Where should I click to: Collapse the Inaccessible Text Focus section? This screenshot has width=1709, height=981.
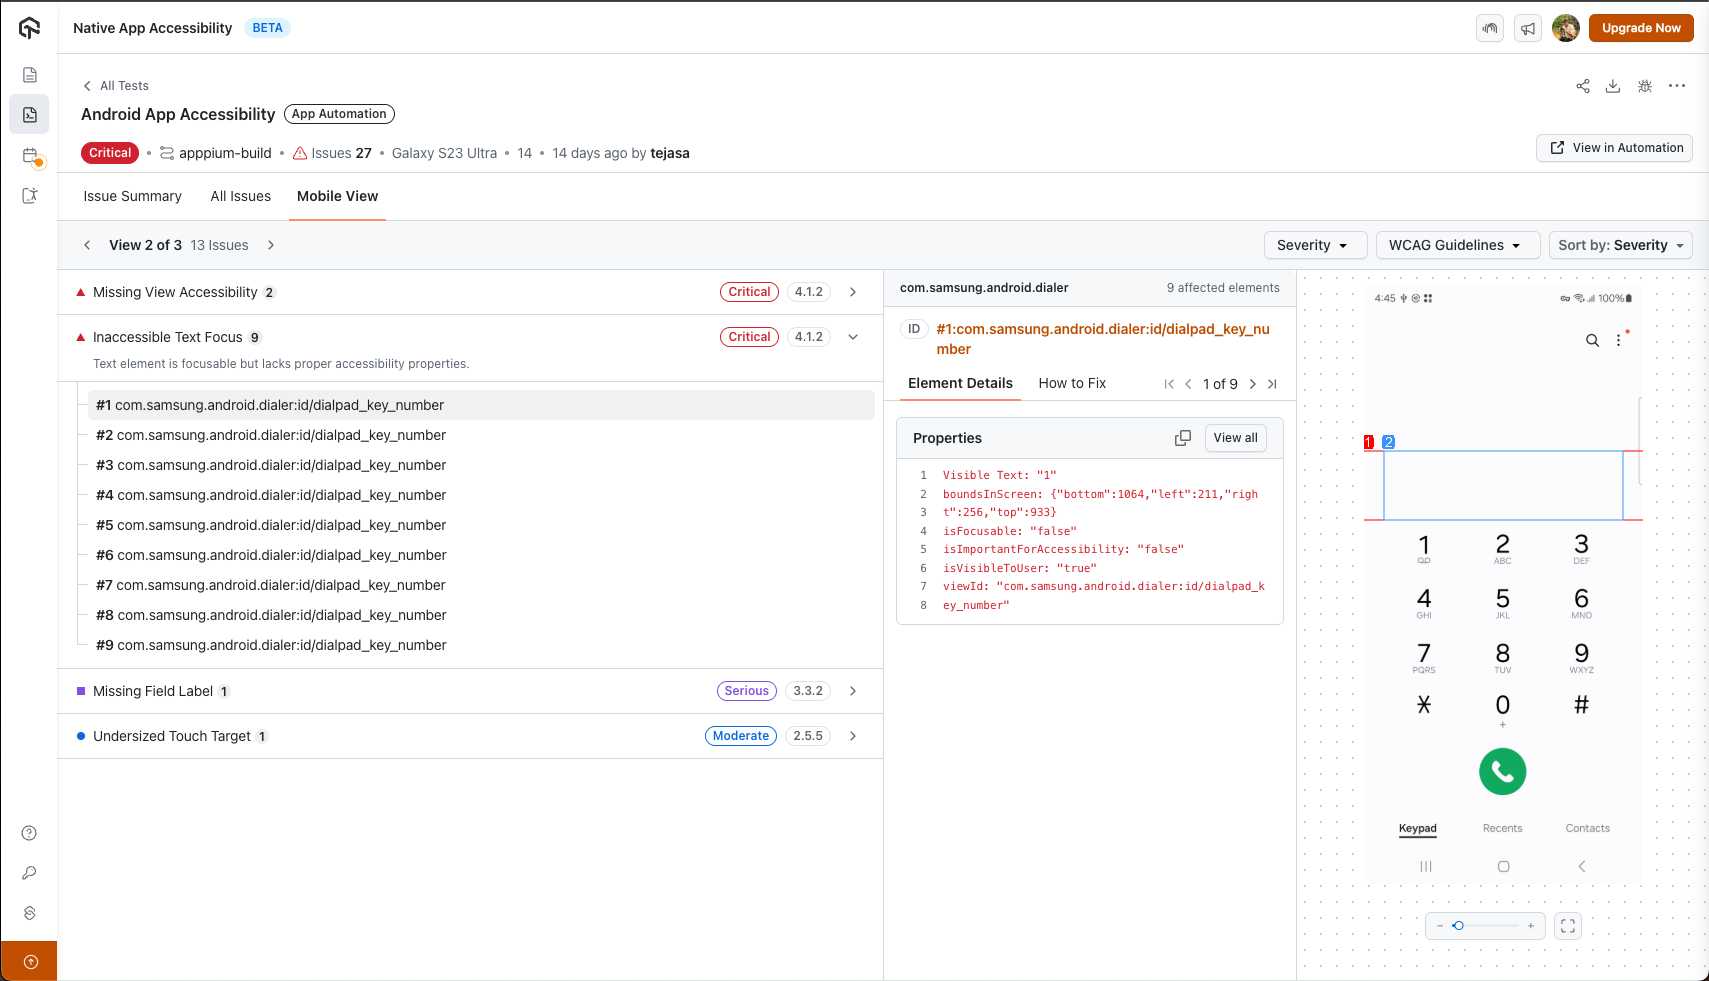point(853,337)
